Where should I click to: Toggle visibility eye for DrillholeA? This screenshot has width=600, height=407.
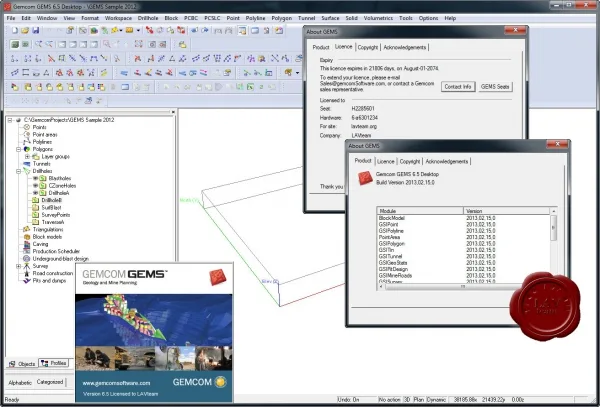[x=35, y=193]
